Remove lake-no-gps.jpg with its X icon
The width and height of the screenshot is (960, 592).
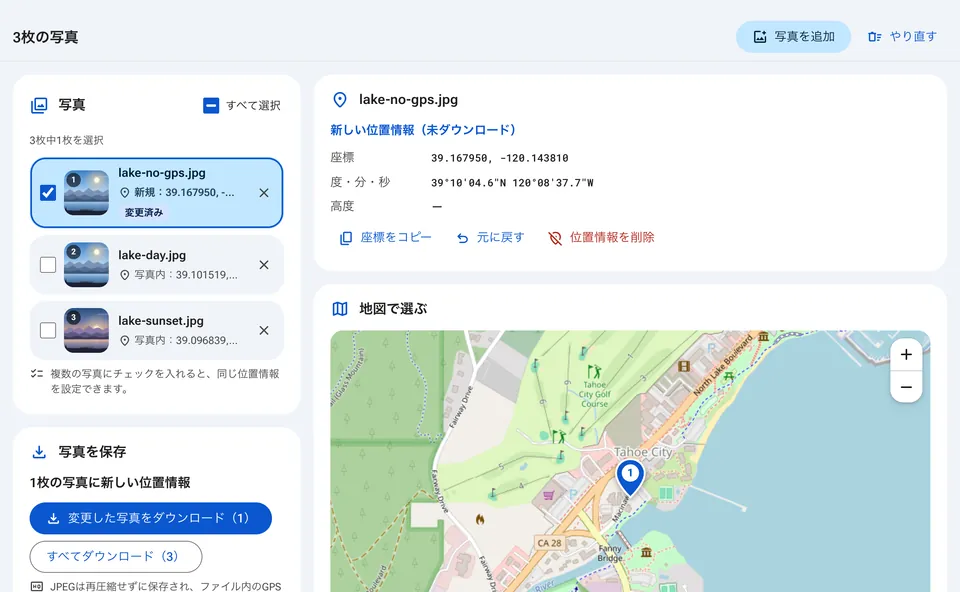(264, 193)
